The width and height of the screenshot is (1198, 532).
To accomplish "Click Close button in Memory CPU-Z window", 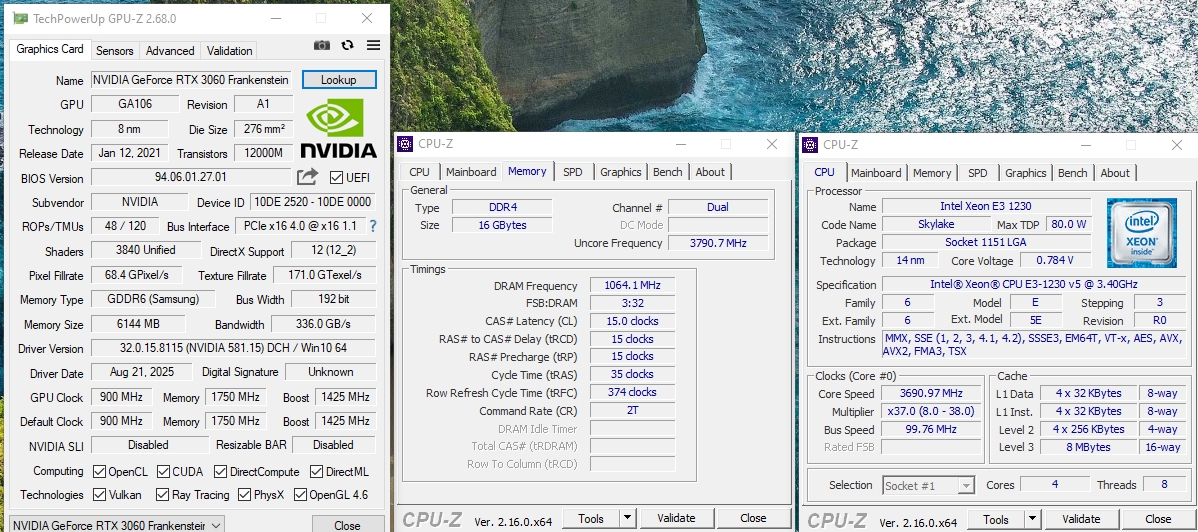I will pos(753,518).
